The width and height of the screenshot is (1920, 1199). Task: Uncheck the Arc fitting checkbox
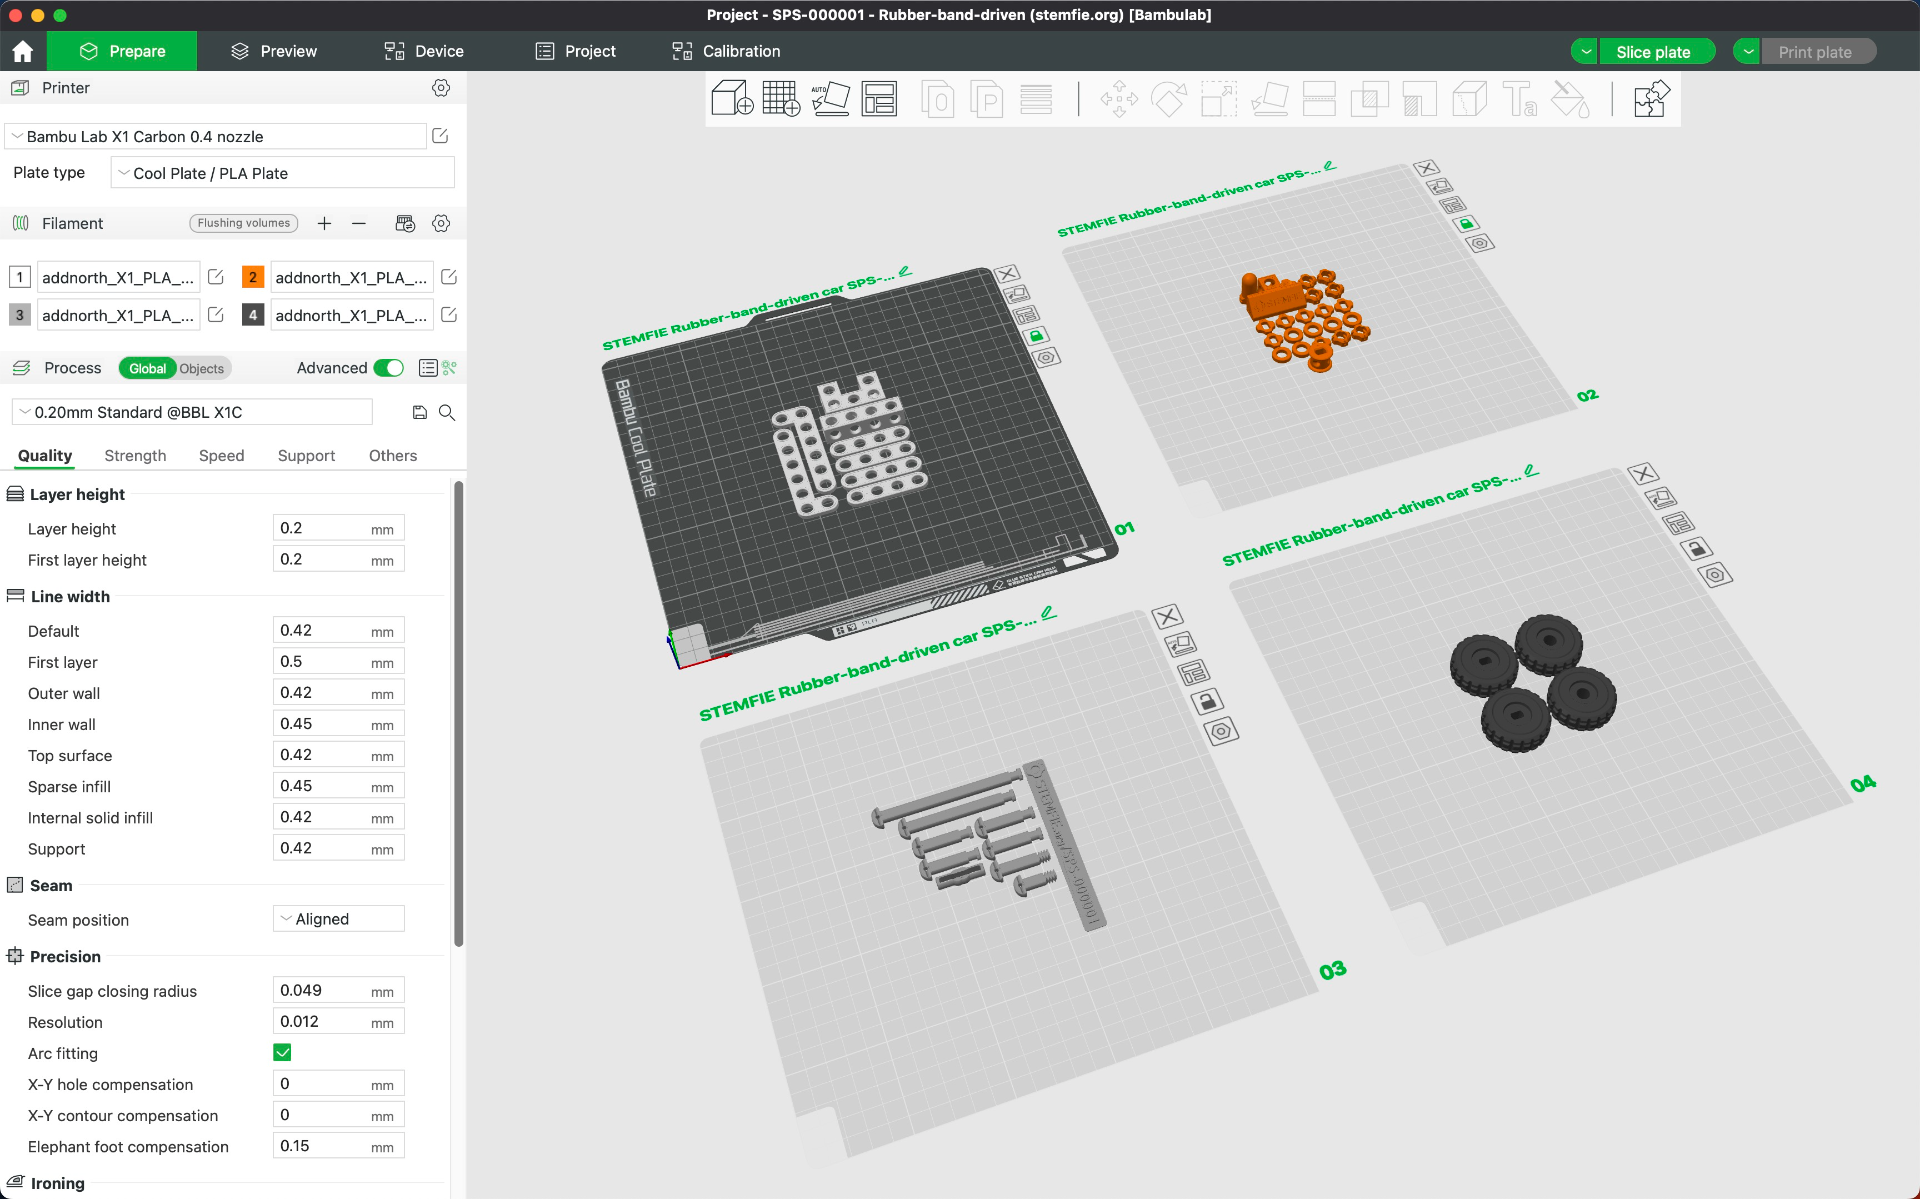(282, 1052)
